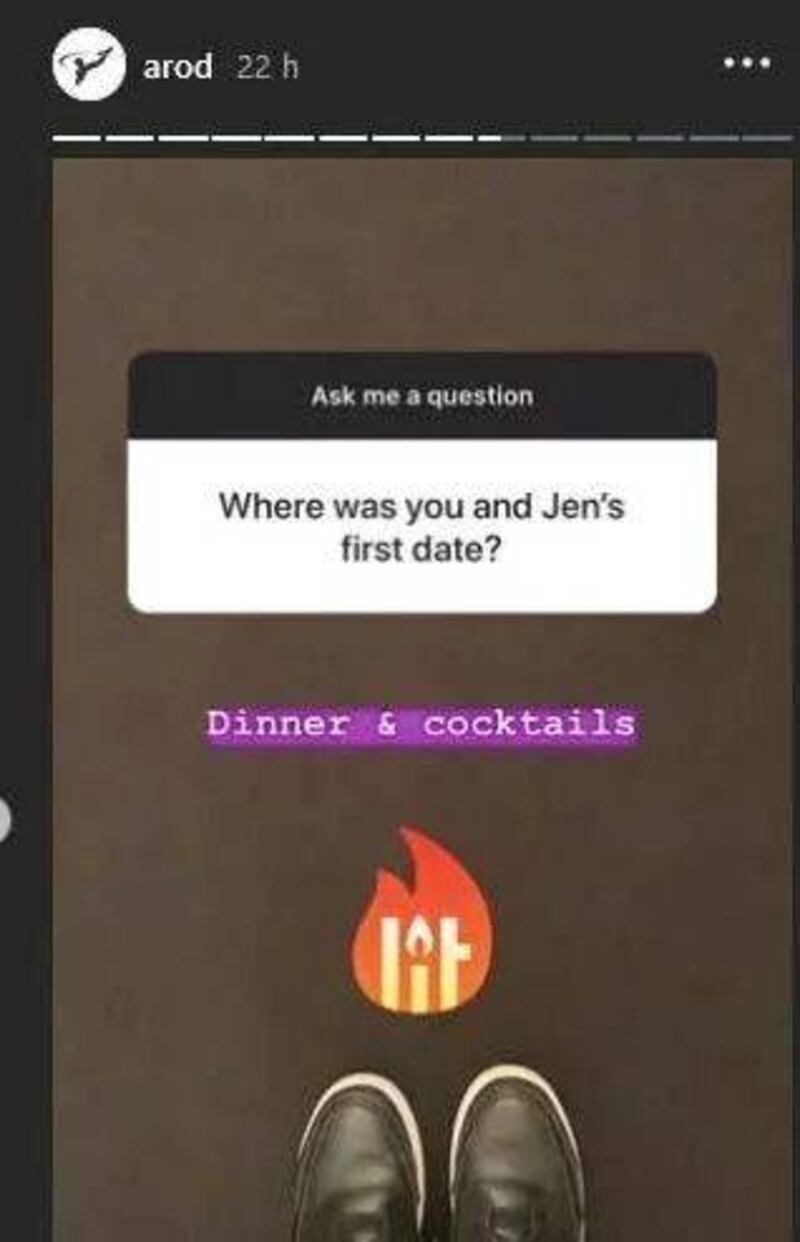Open the three-dot more options menu

747,64
